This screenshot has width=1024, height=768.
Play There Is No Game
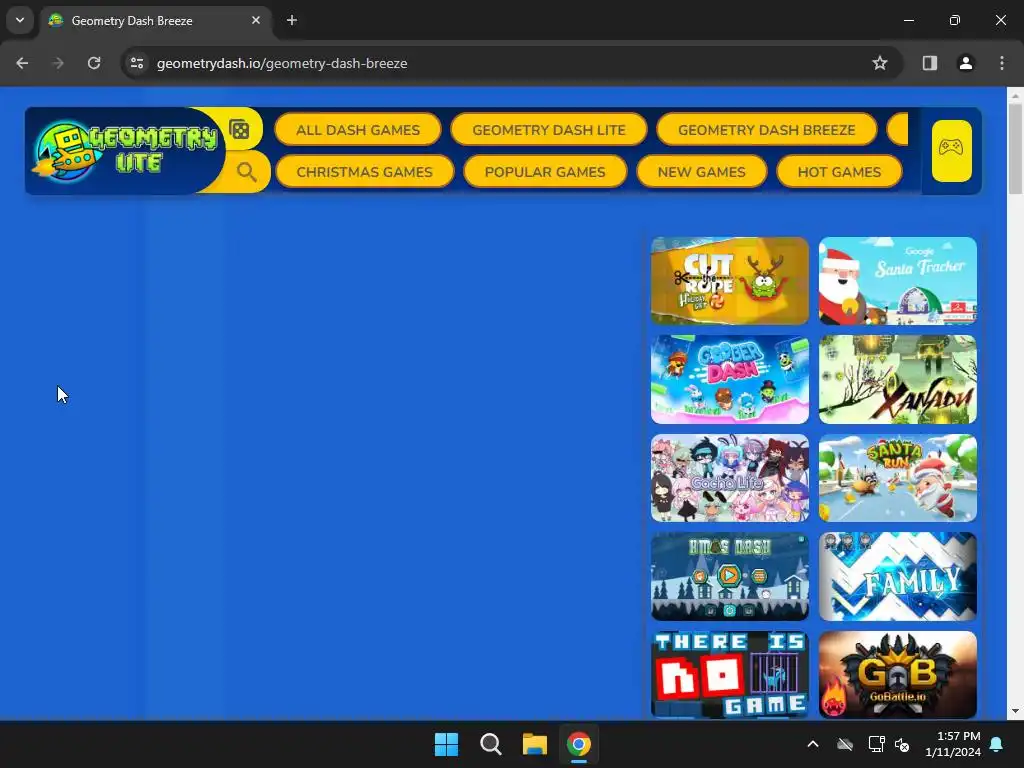pos(729,675)
